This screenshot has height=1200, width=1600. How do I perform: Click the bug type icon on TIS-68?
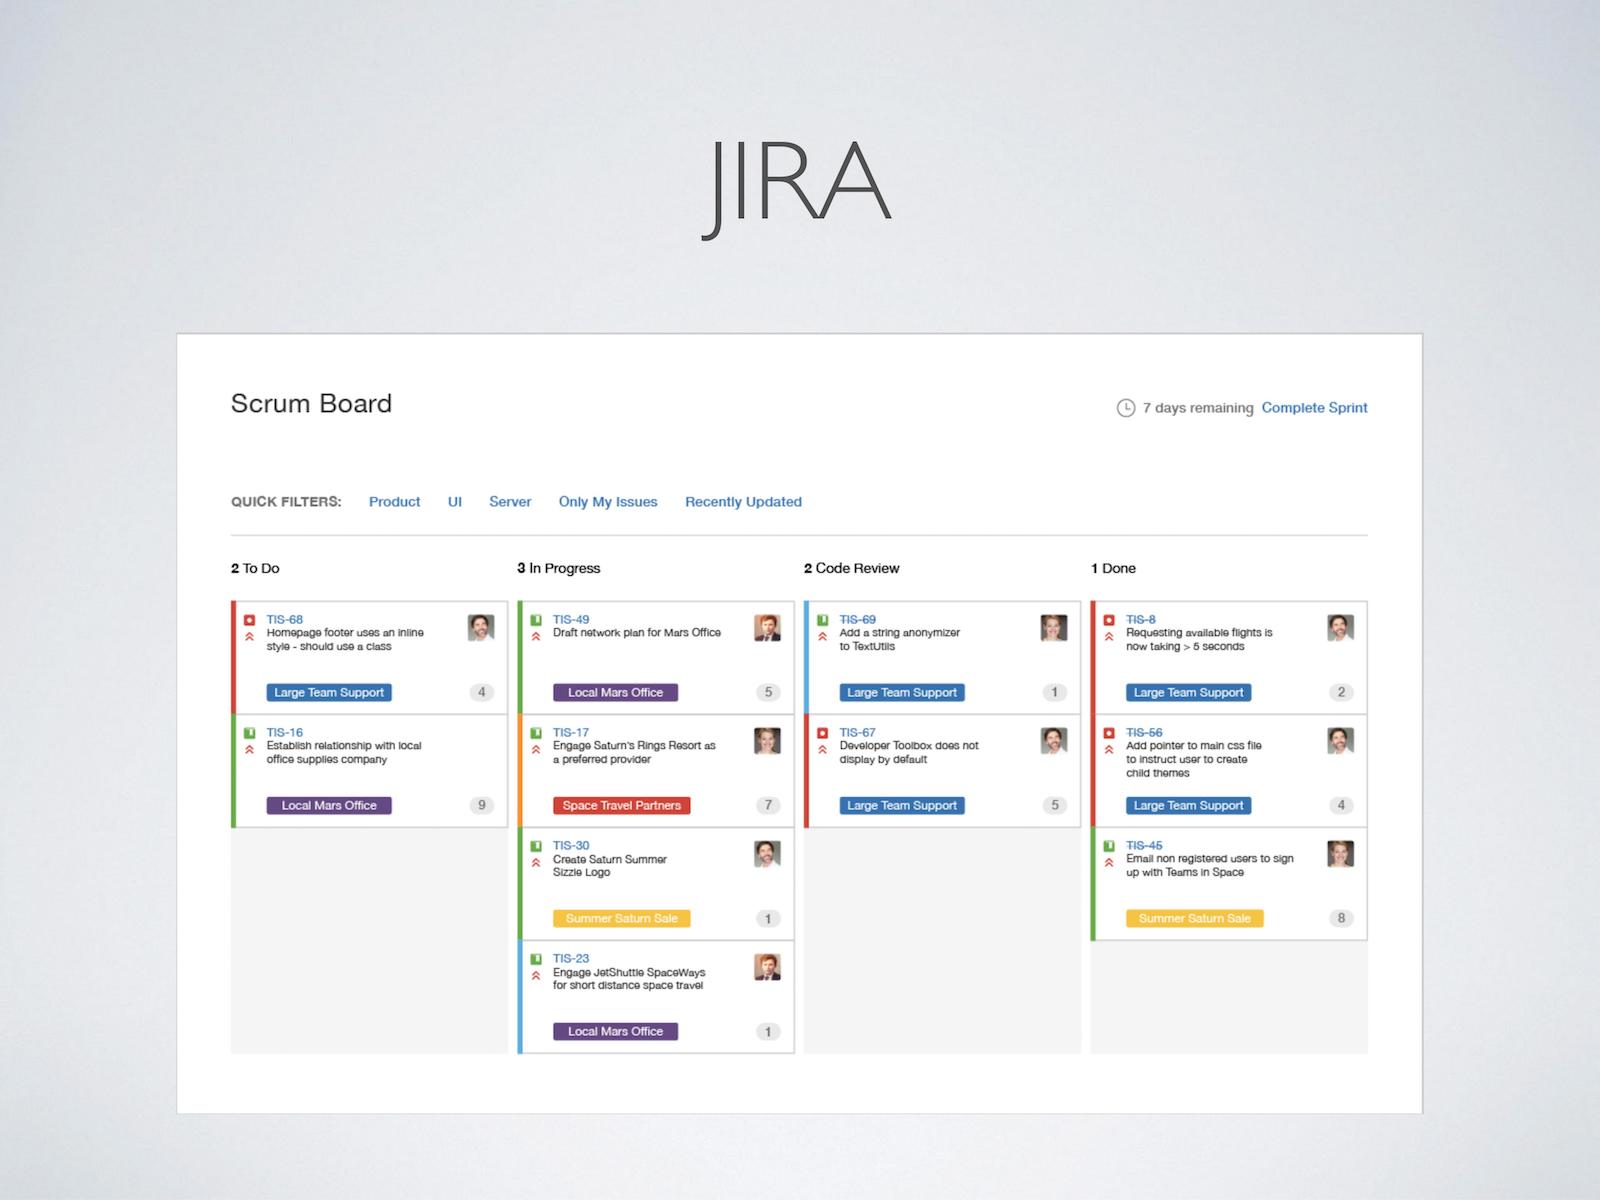click(x=250, y=620)
